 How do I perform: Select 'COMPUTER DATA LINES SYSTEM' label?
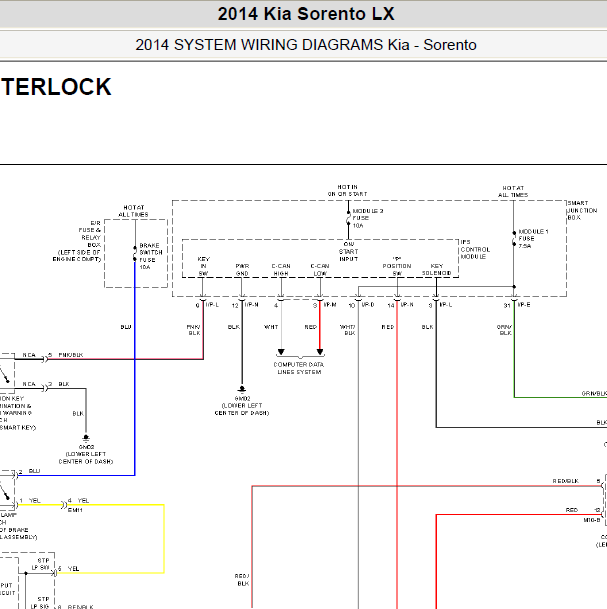pyautogui.click(x=299, y=368)
